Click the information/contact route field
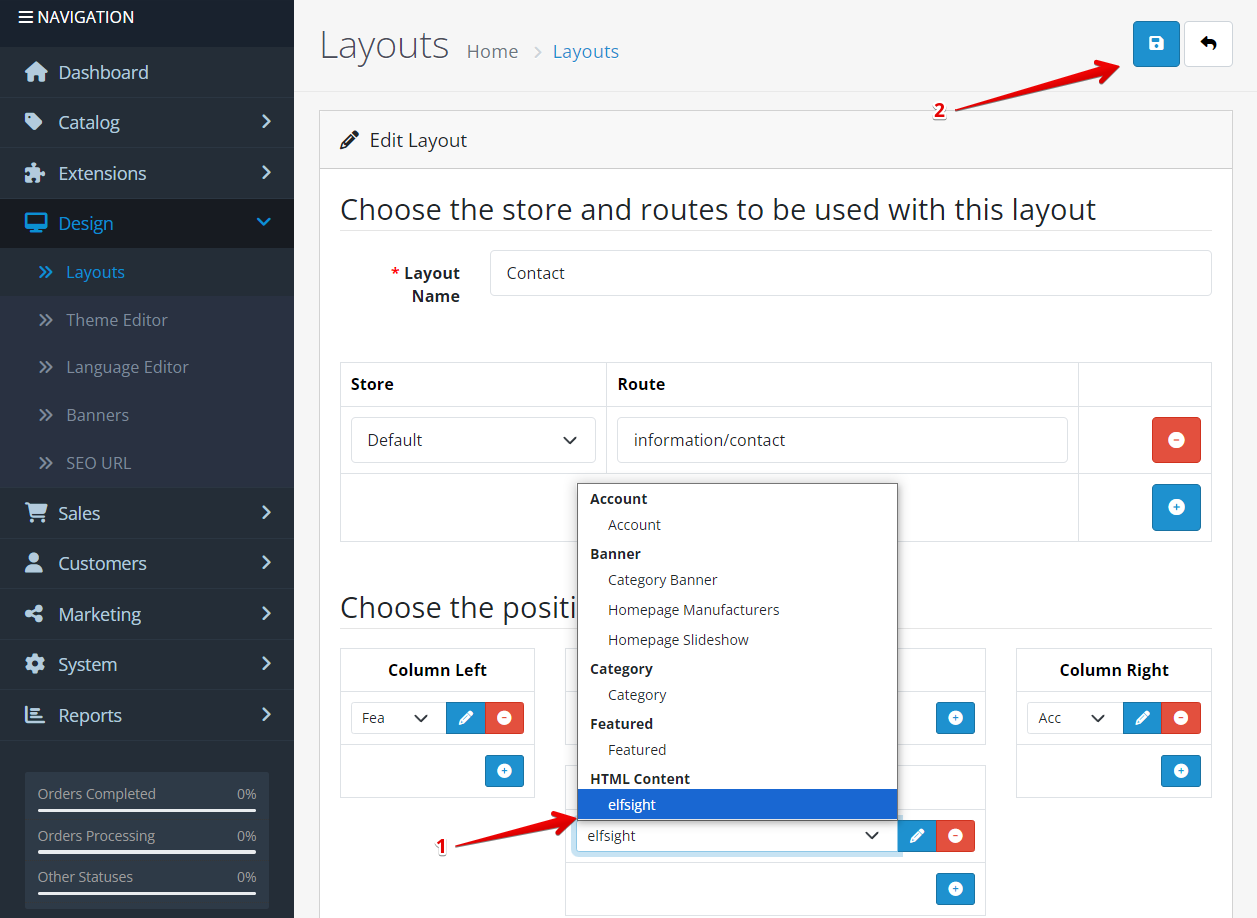1257x918 pixels. [x=842, y=440]
